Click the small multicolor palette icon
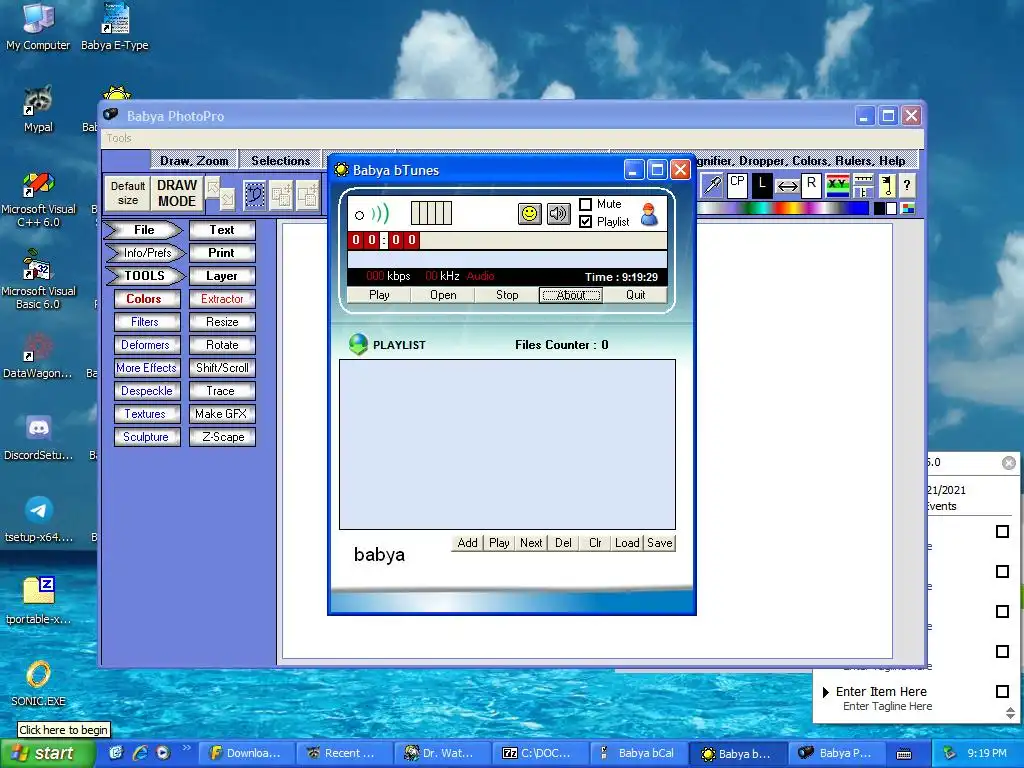This screenshot has width=1024, height=768. coord(908,208)
